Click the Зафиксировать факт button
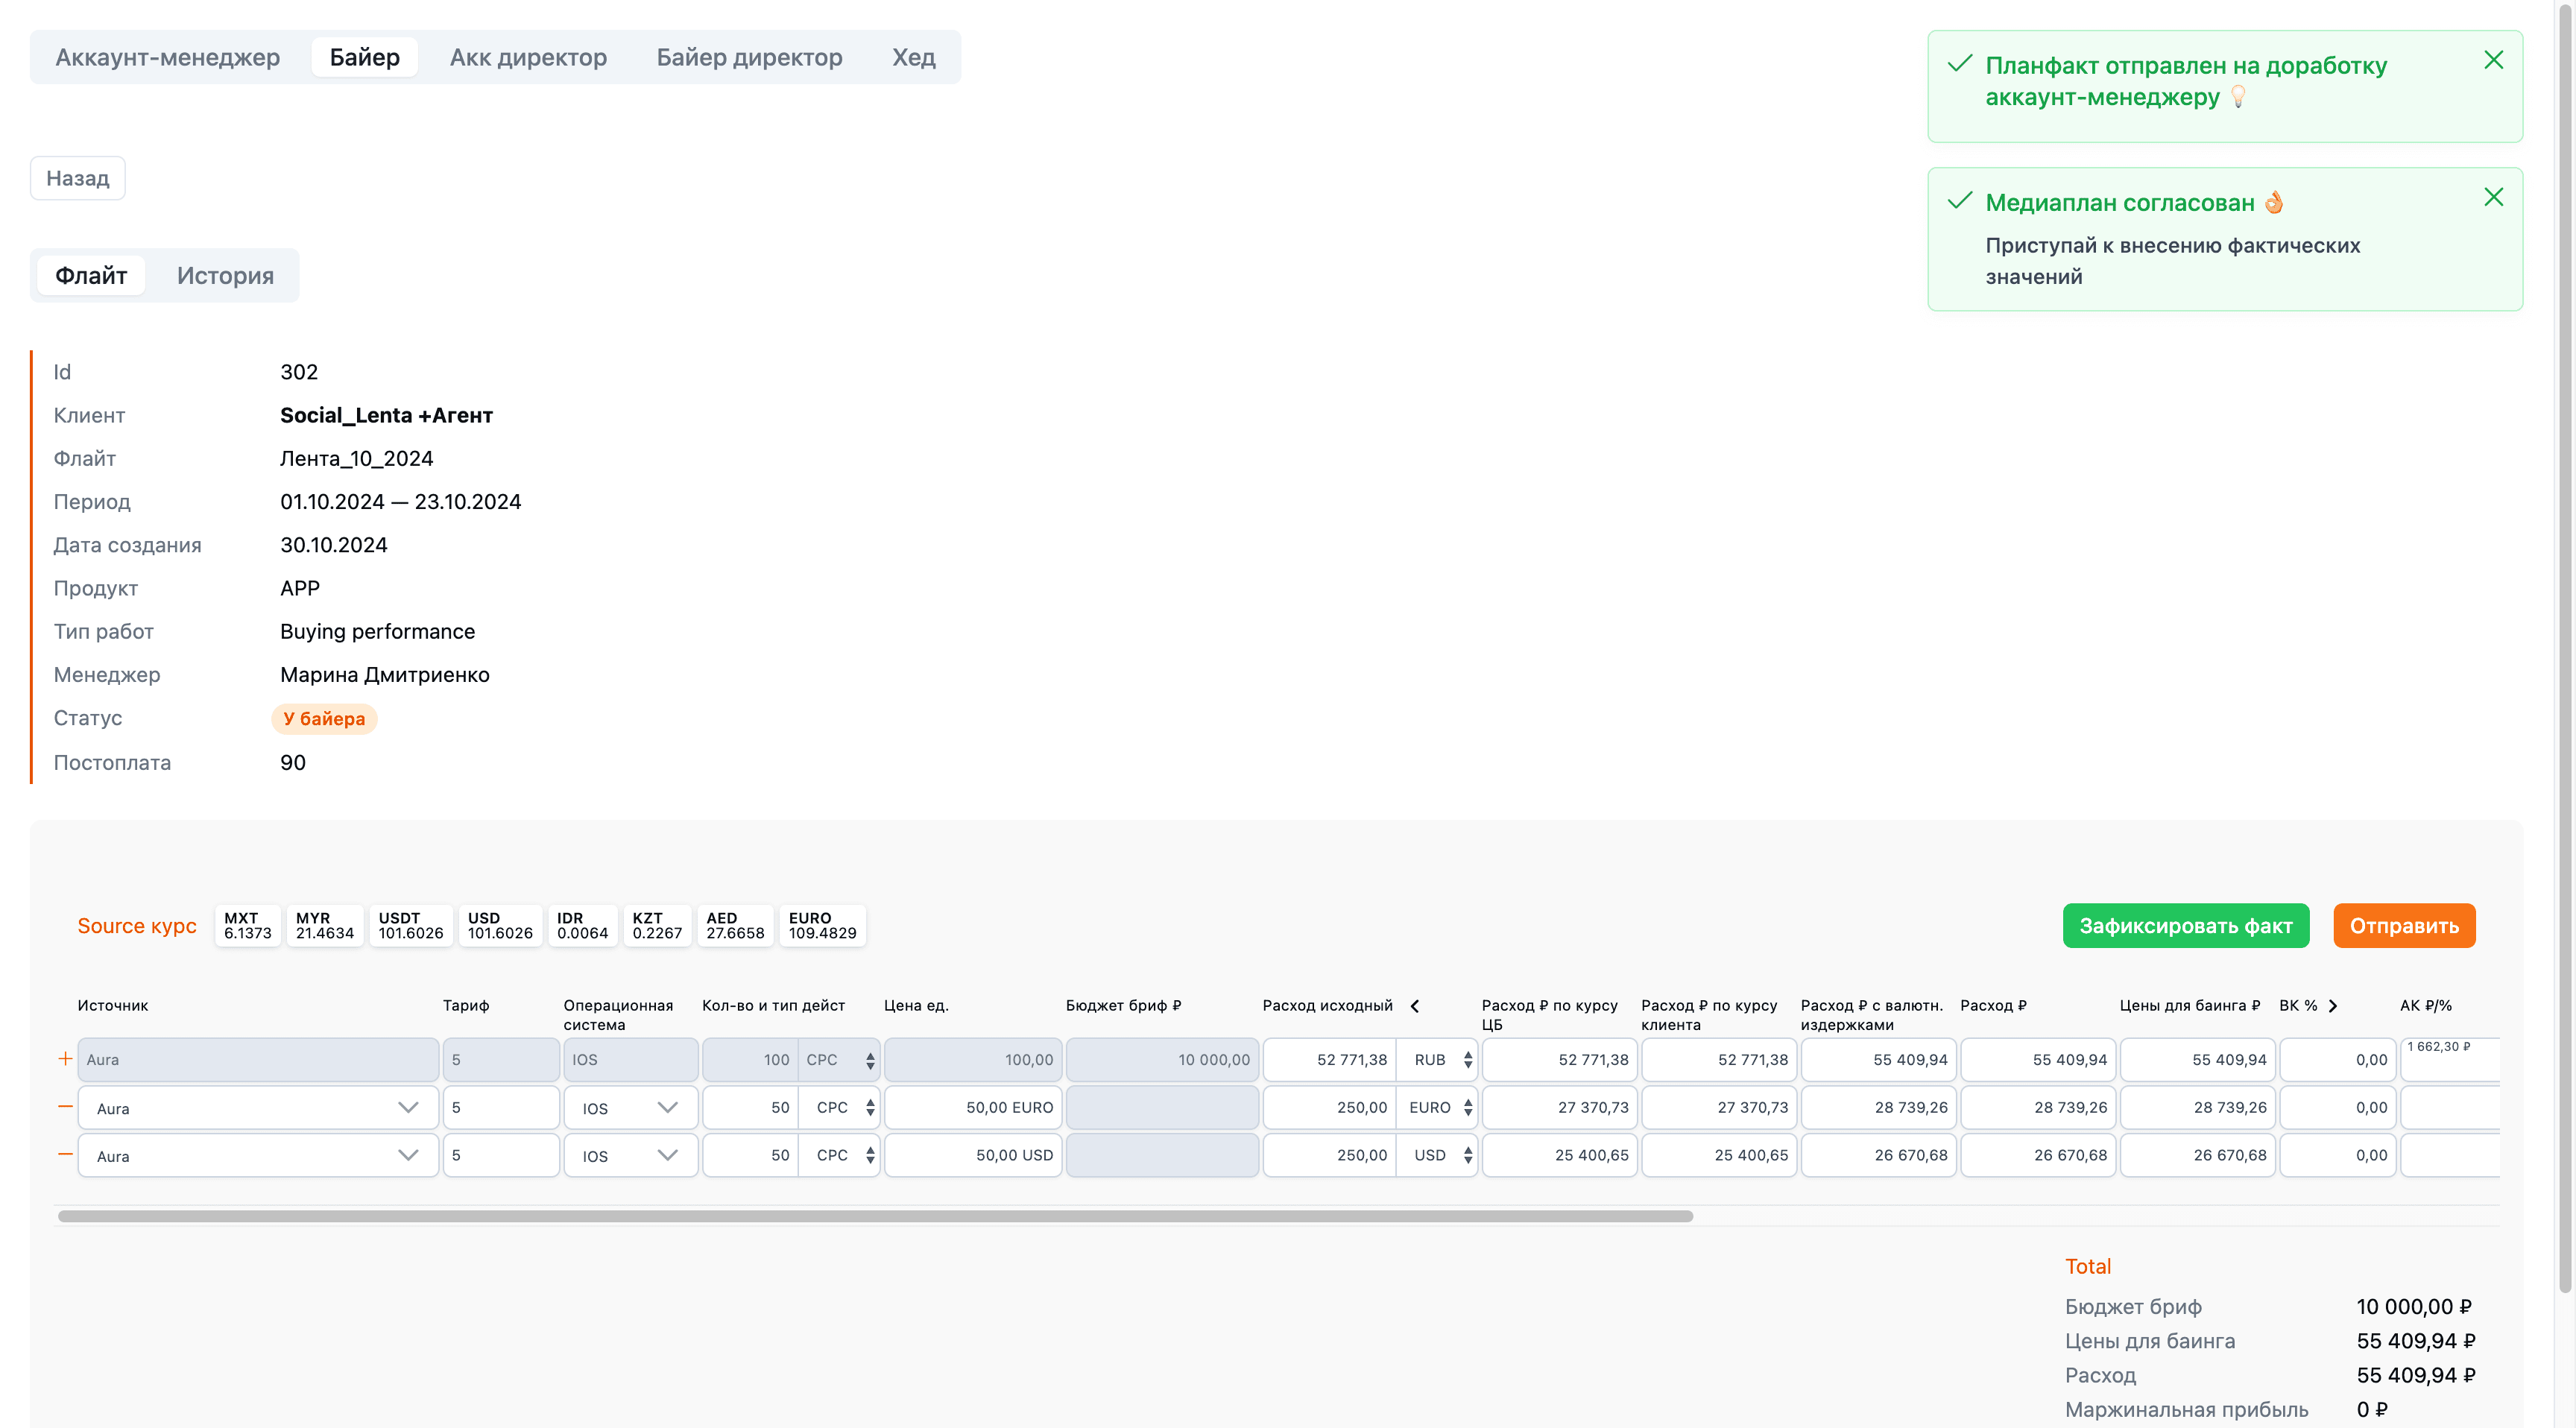 (x=2185, y=926)
